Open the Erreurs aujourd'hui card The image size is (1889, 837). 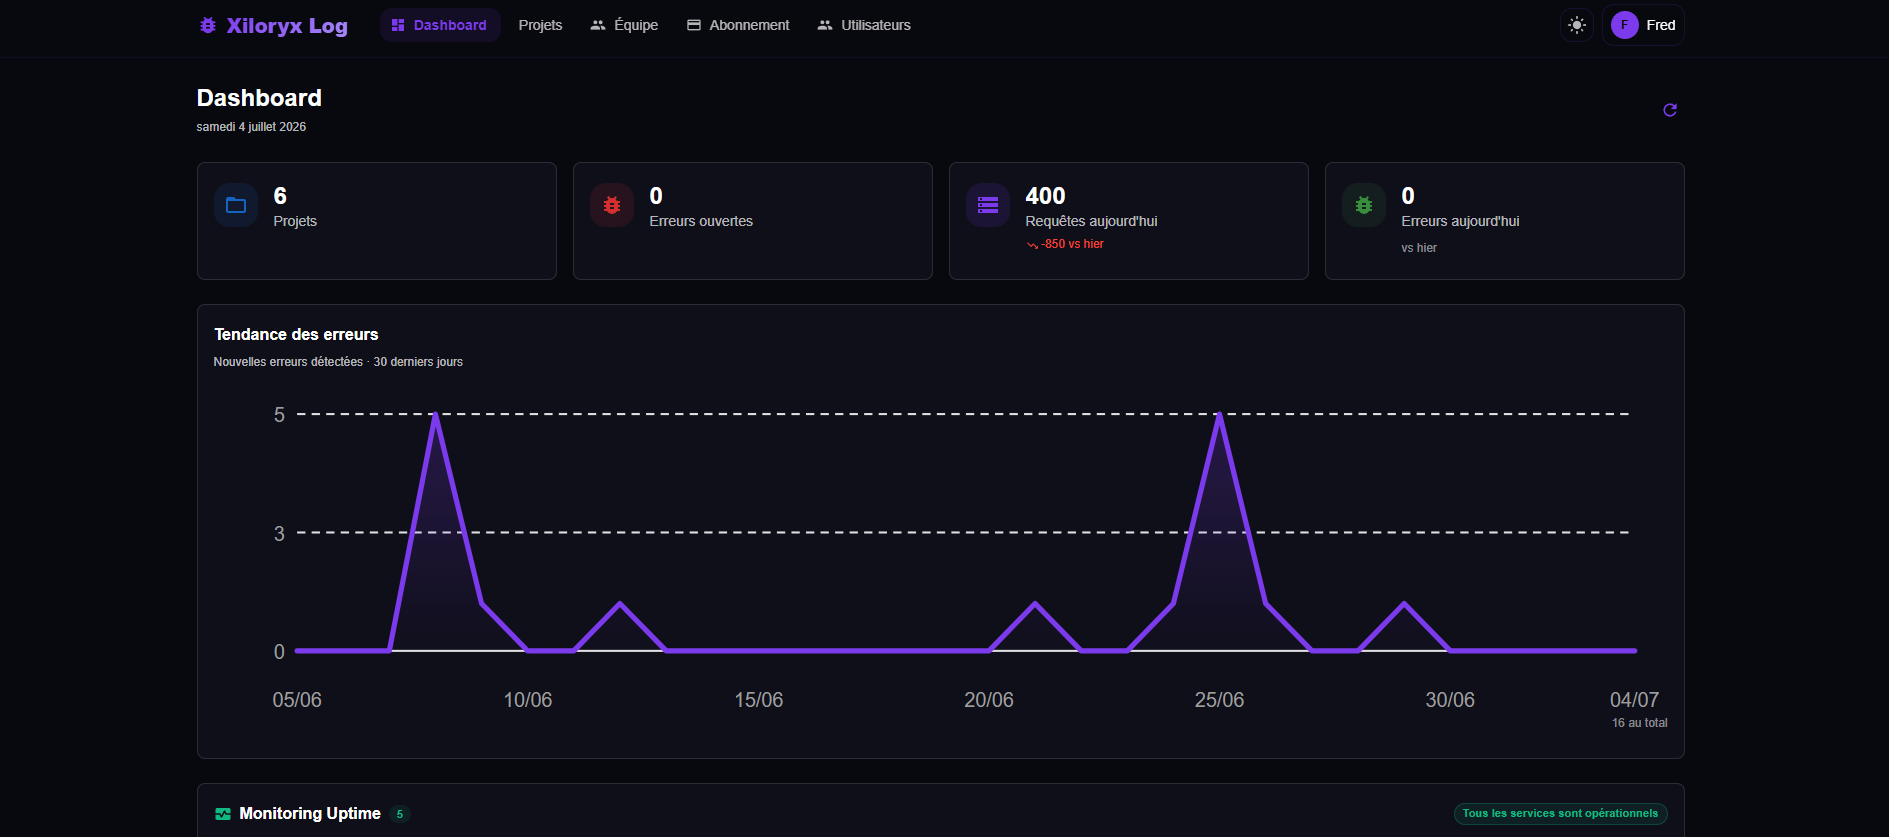[1505, 221]
